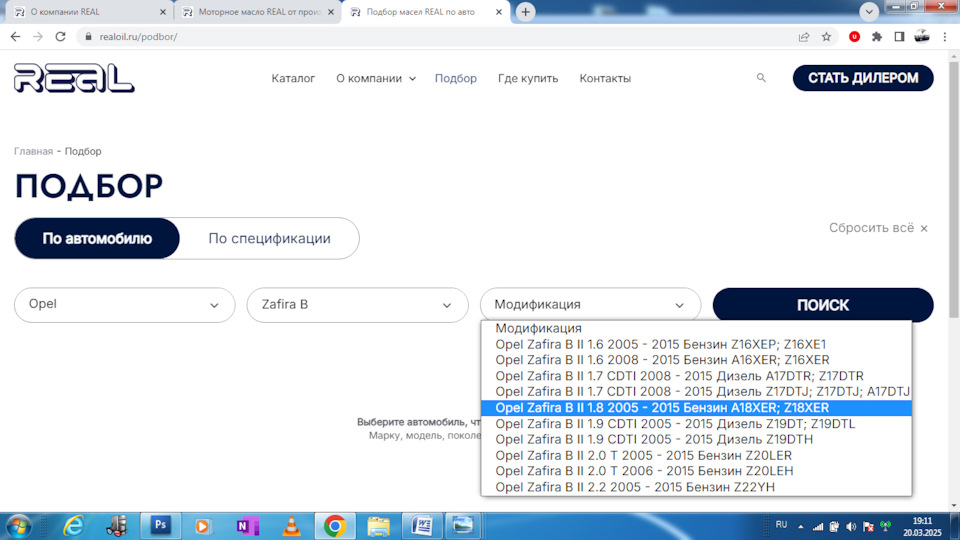Open OneNote from the taskbar

[x=247, y=526]
